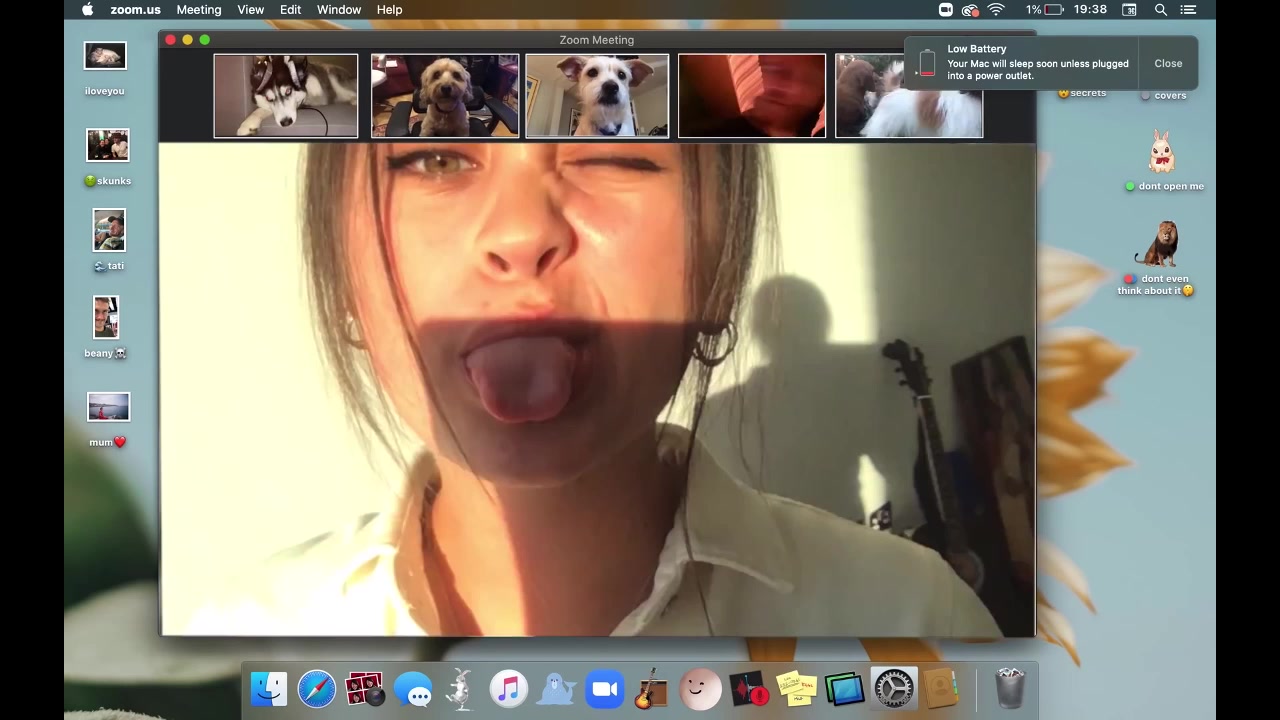Click the pink smiley face dock icon
This screenshot has width=1280, height=720.
tap(700, 689)
